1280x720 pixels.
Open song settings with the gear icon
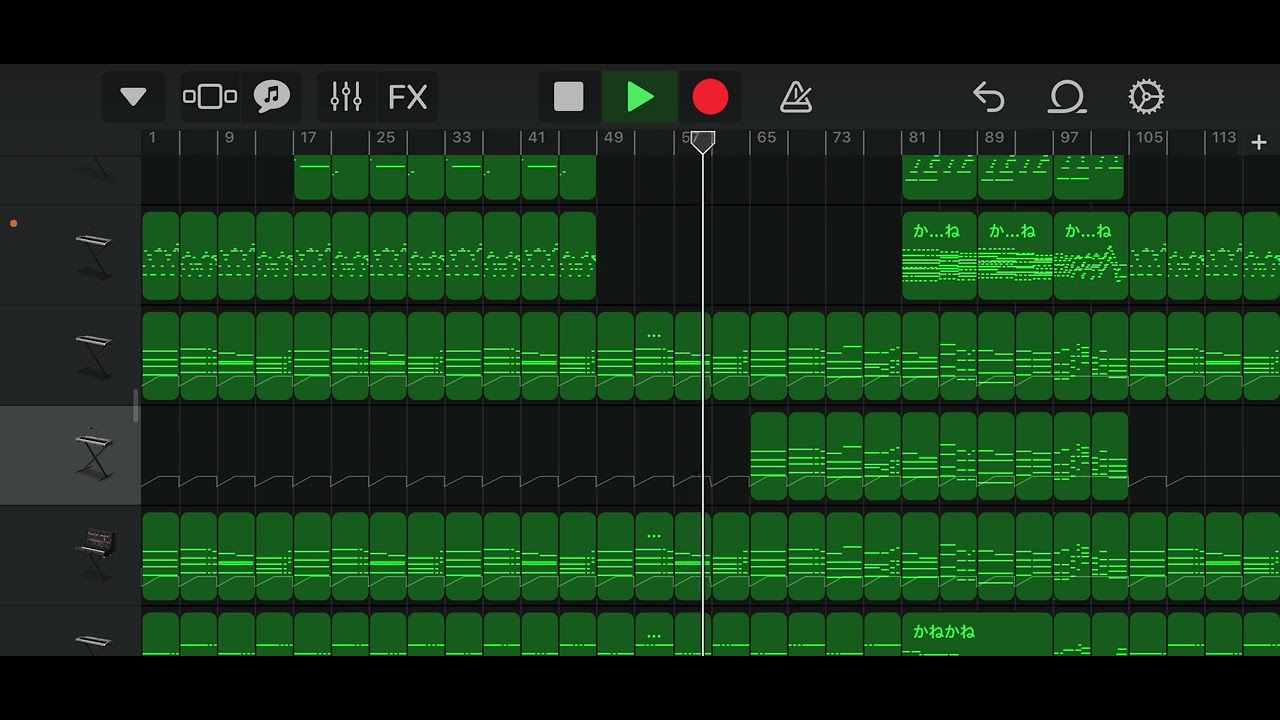tap(1146, 97)
